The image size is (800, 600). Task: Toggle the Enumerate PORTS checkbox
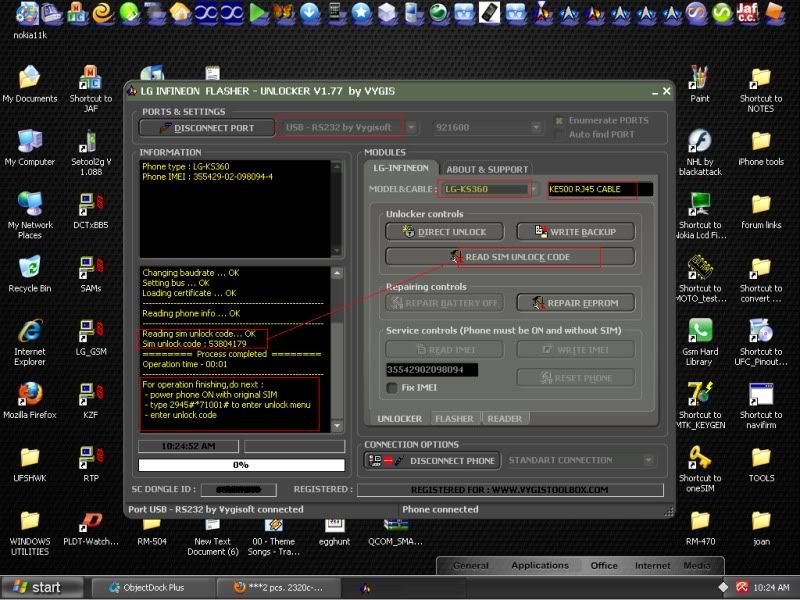click(x=559, y=120)
